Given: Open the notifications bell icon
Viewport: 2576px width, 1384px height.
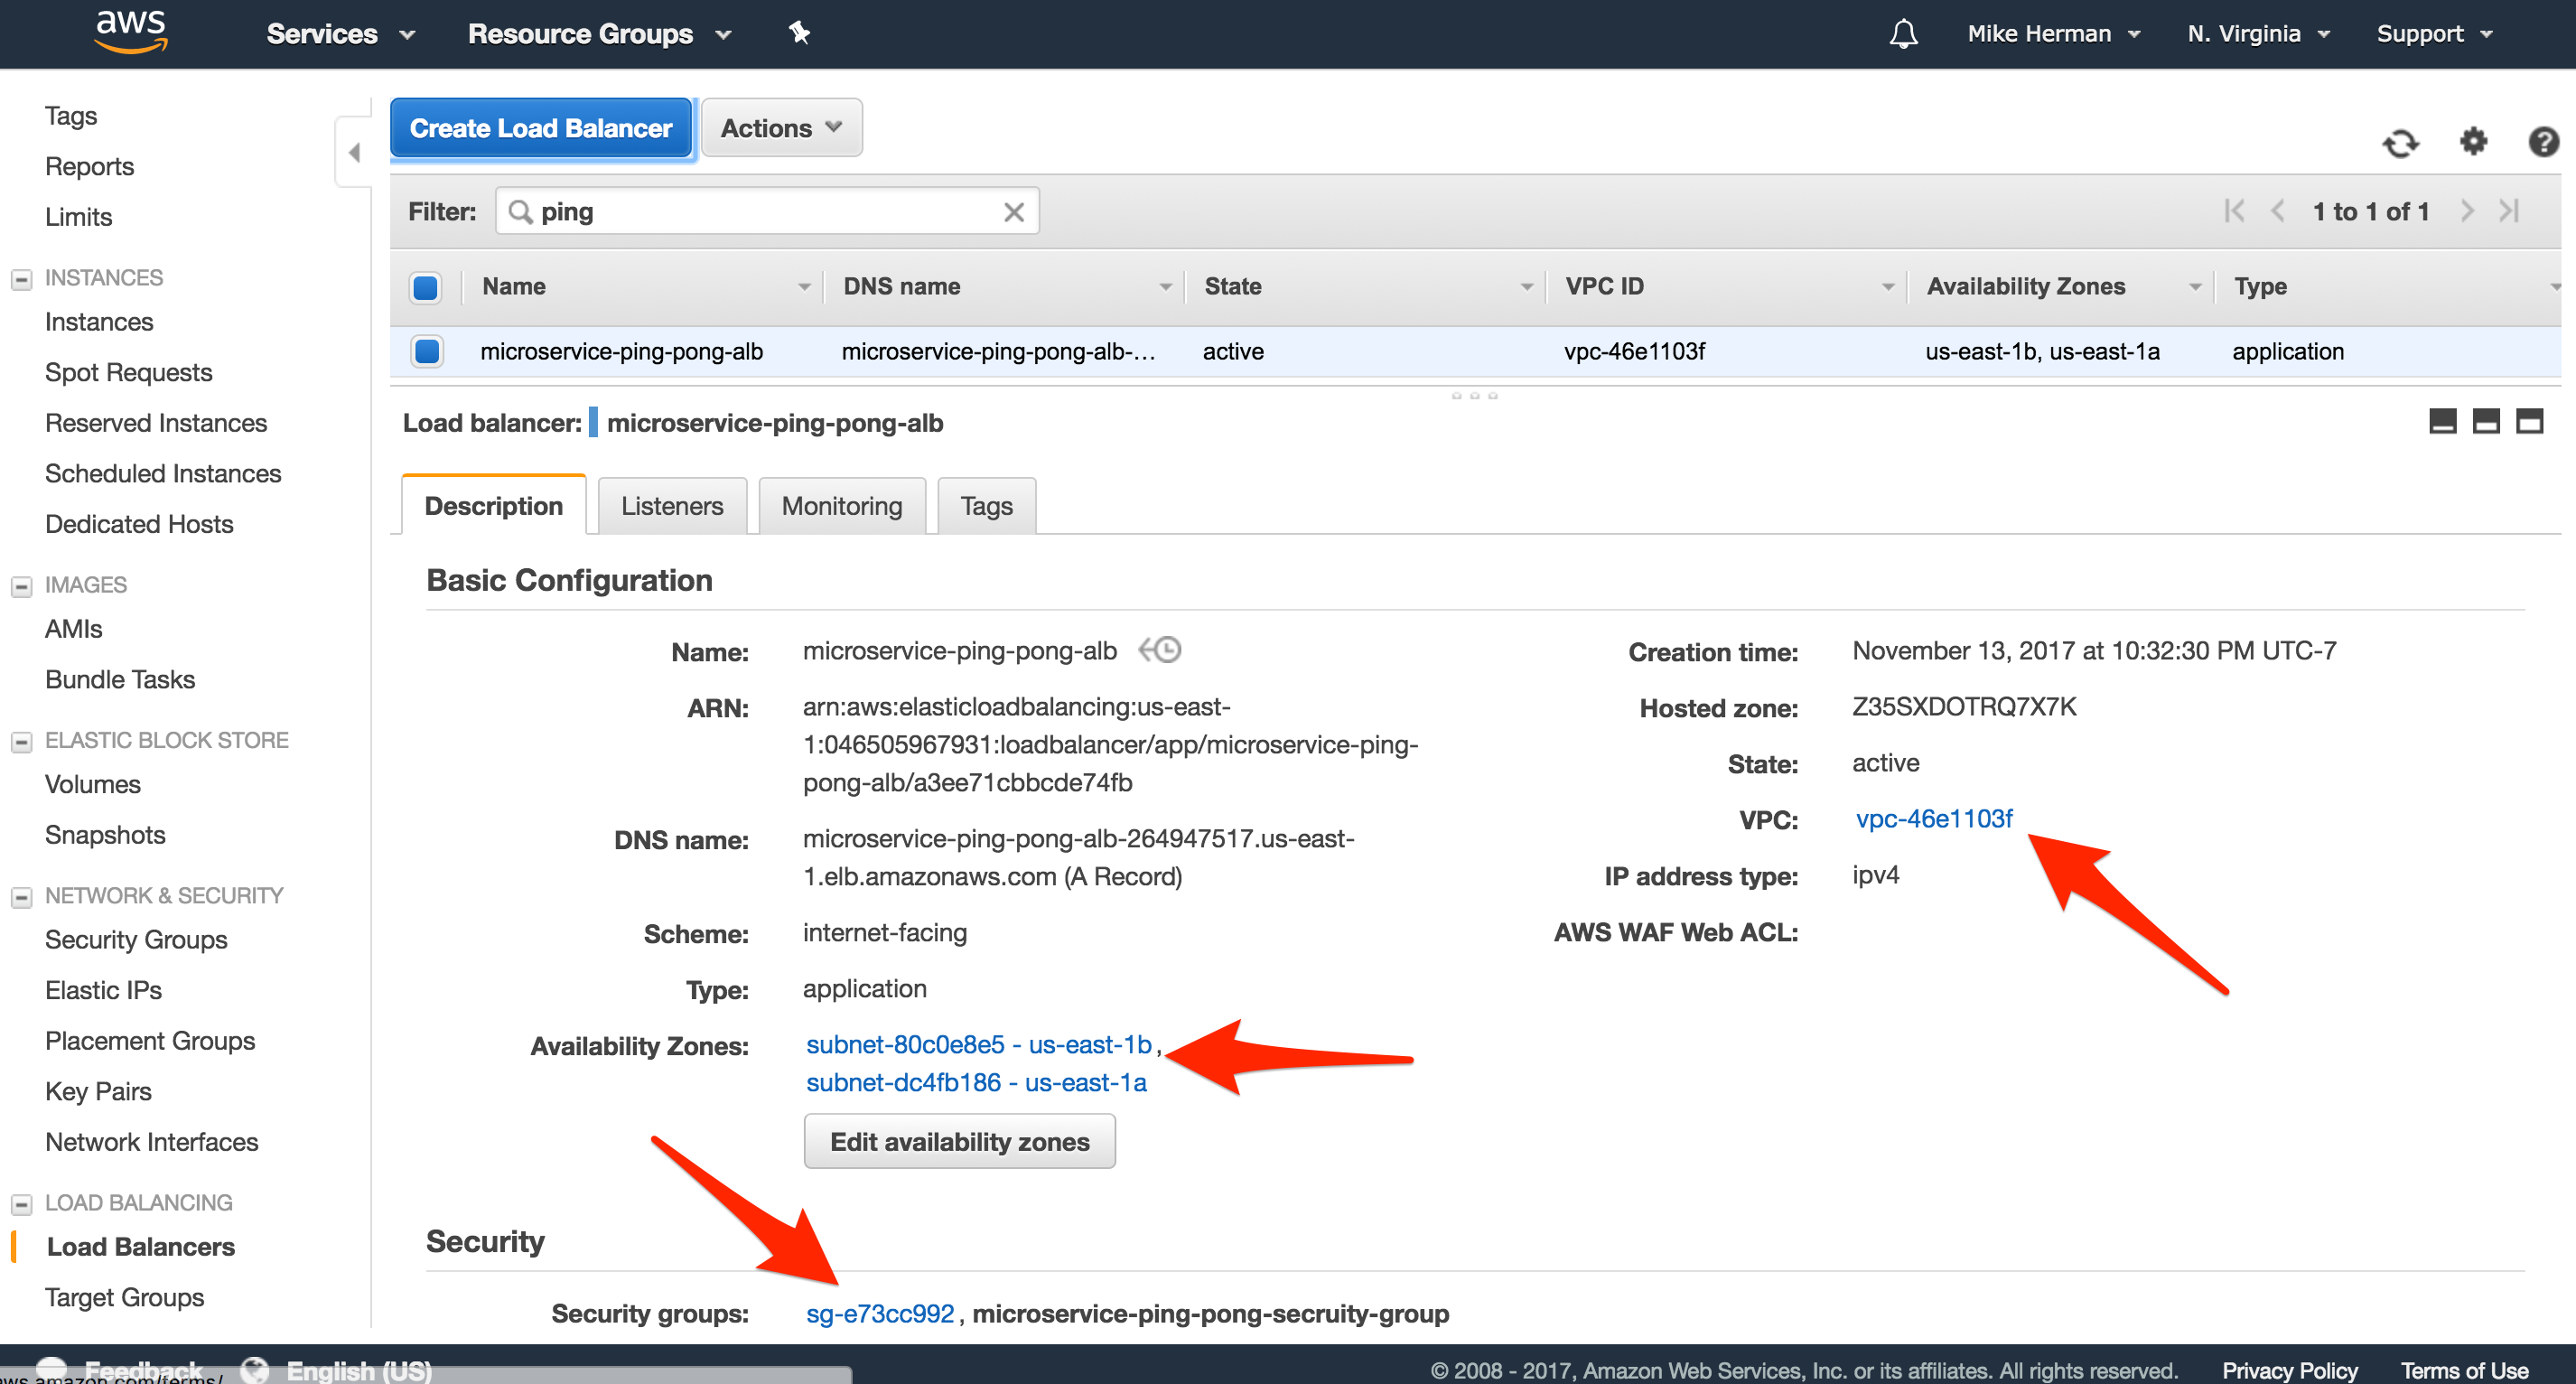Looking at the screenshot, I should click(1904, 33).
